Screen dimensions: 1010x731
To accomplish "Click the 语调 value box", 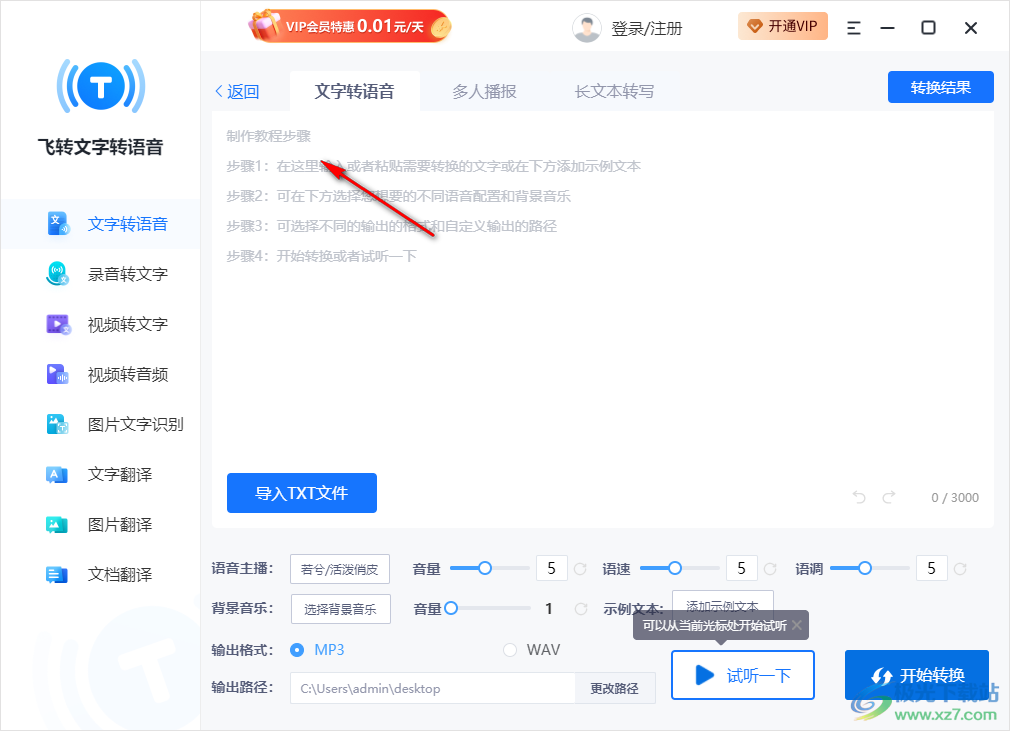I will point(931,568).
